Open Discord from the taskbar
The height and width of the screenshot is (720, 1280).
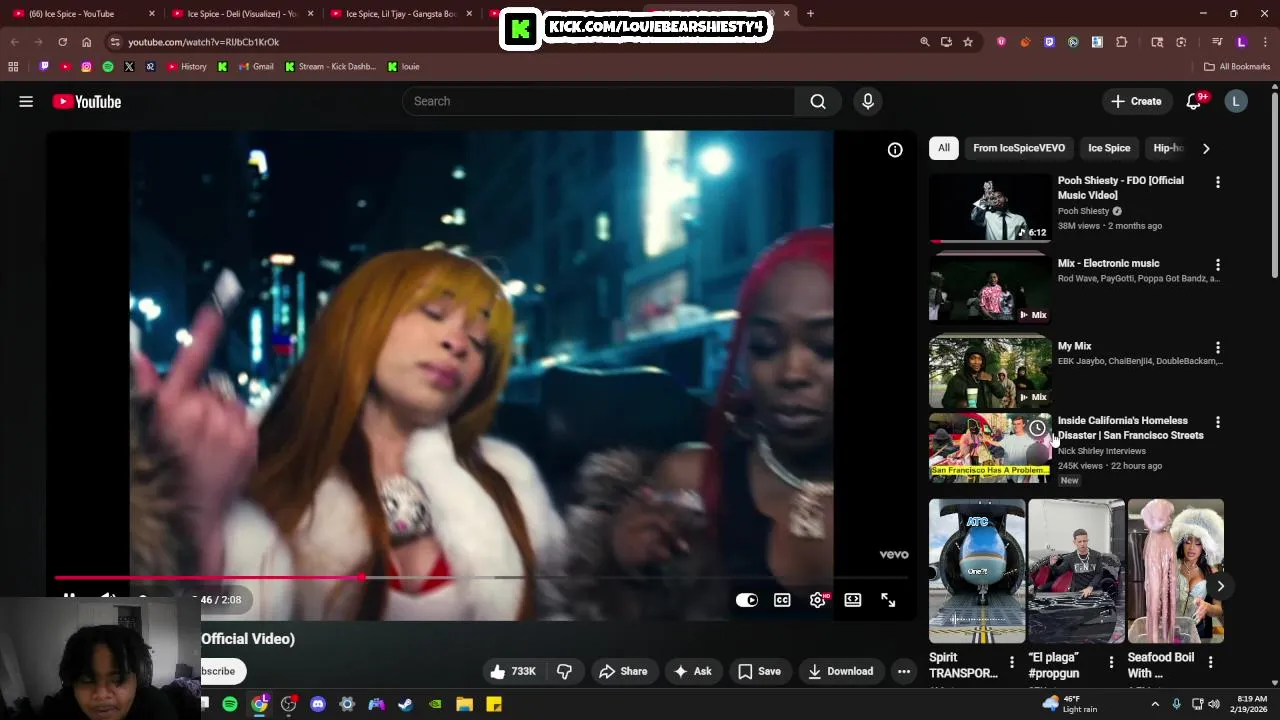click(x=318, y=704)
